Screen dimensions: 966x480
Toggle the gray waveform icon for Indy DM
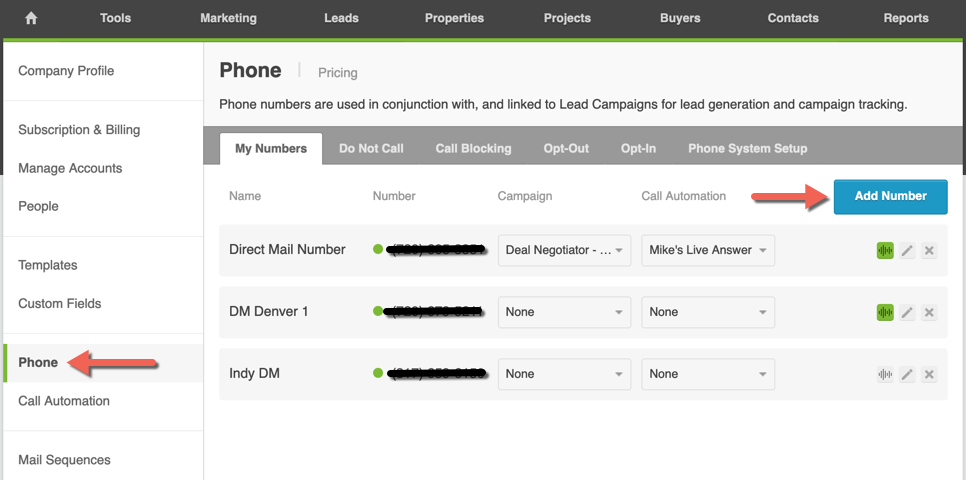(885, 374)
